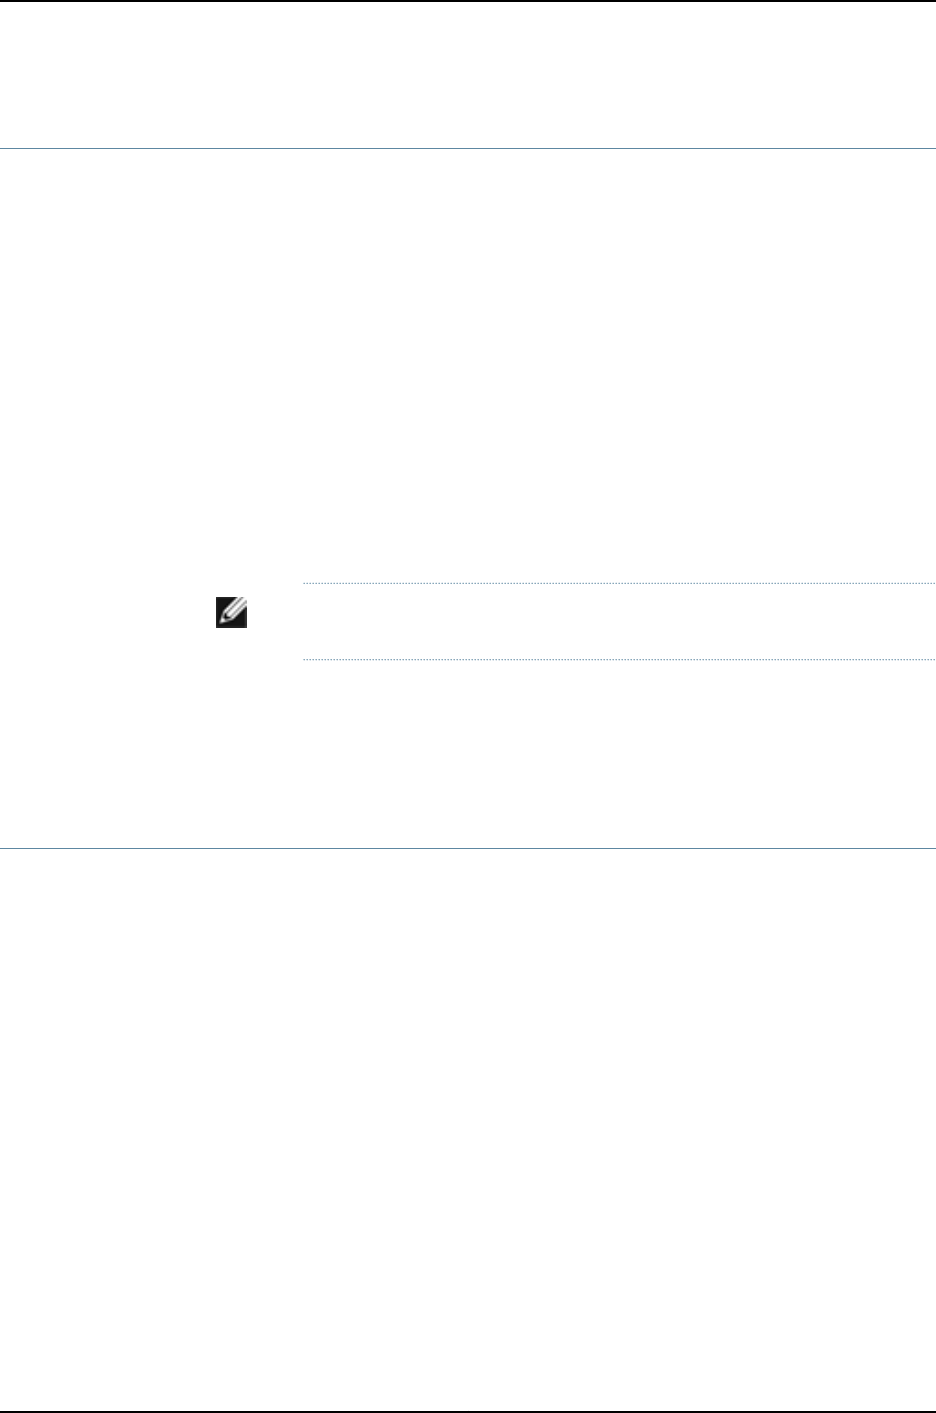Click the pencil note icon

[x=231, y=614]
